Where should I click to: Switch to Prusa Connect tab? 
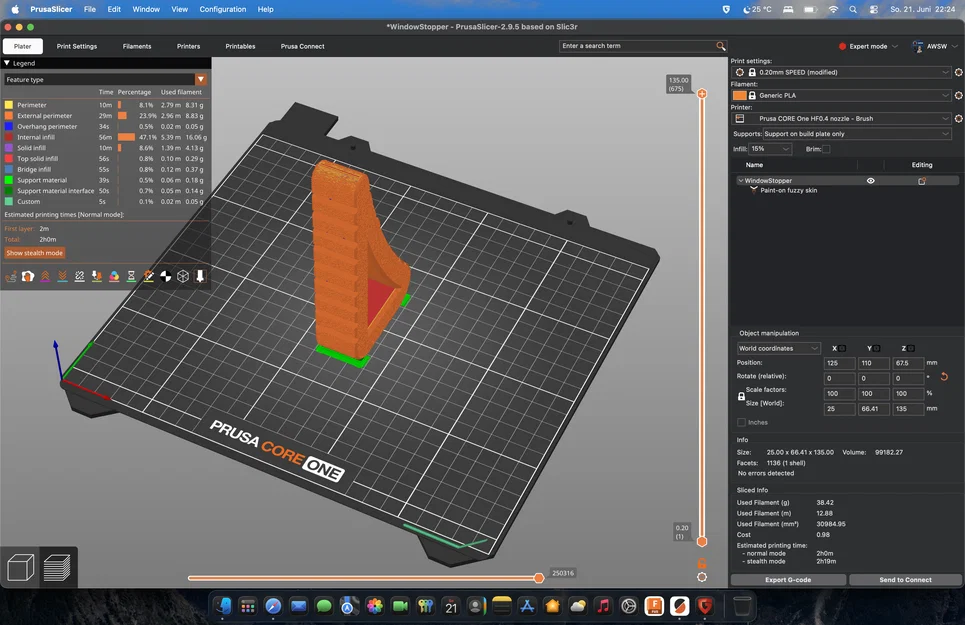tap(302, 46)
